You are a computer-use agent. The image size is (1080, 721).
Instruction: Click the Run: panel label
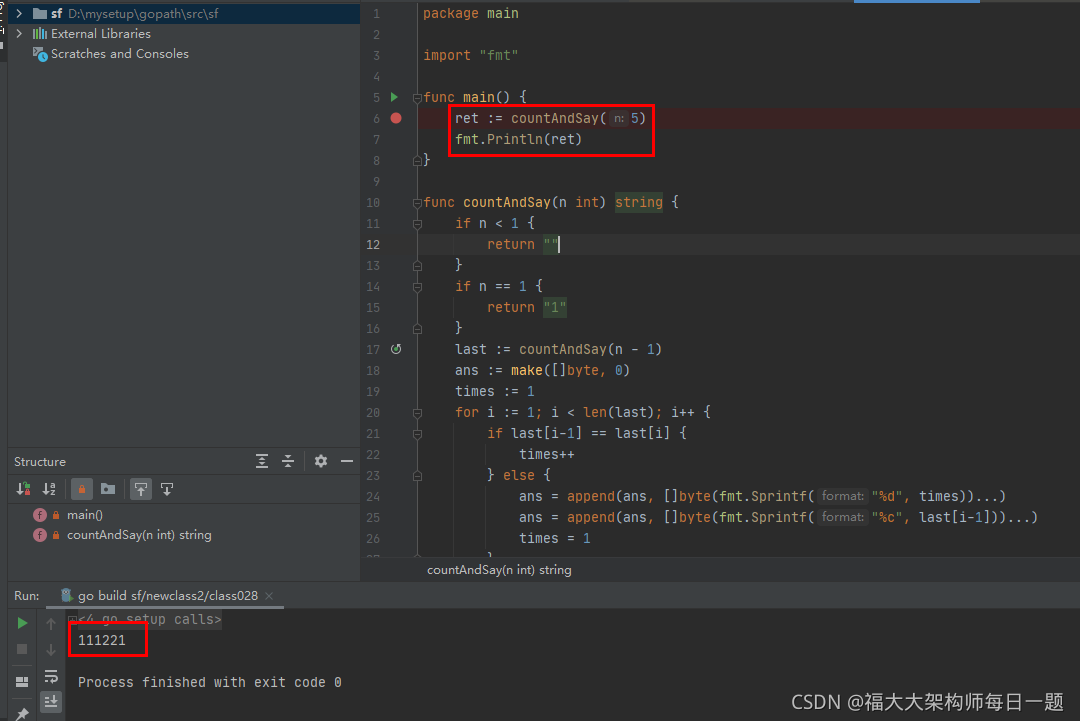tap(27, 596)
